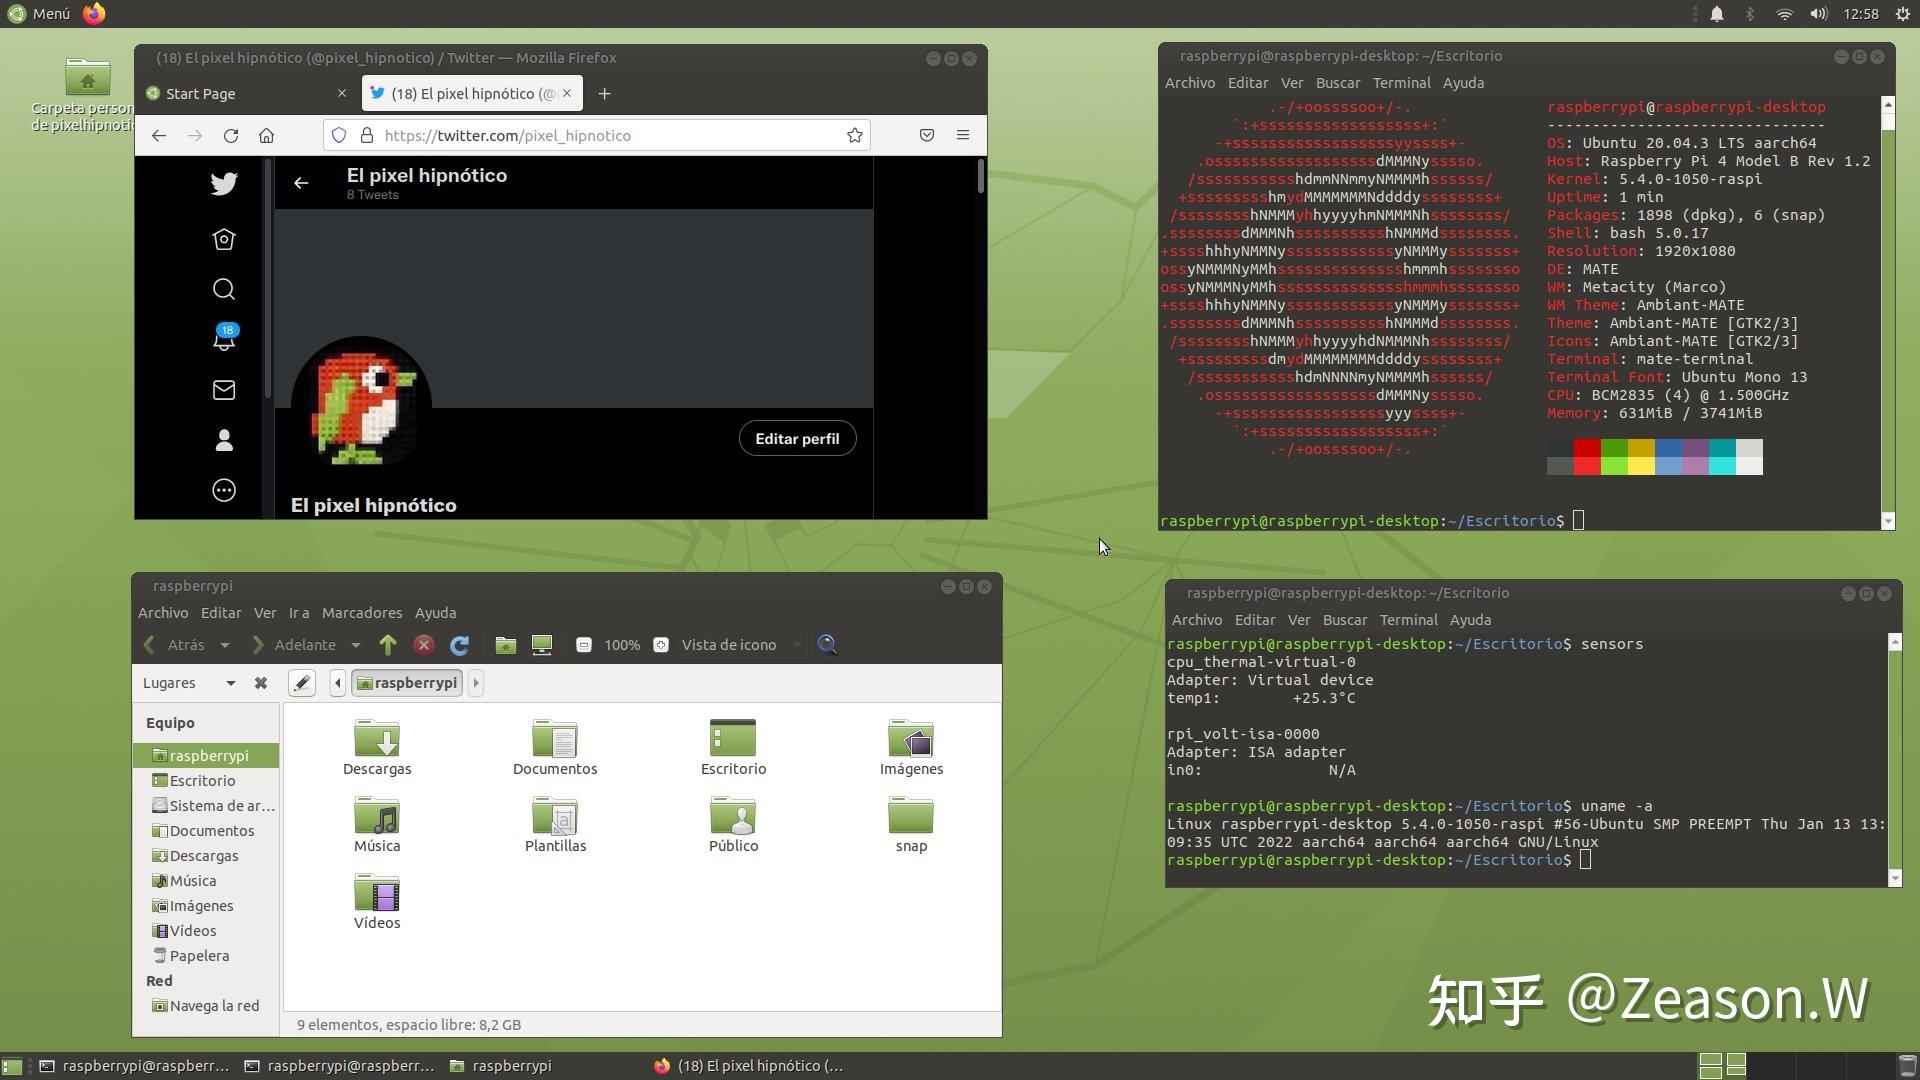Viewport: 1920px width, 1080px height.
Task: Open Twitter direct messages envelope
Action: click(x=224, y=390)
